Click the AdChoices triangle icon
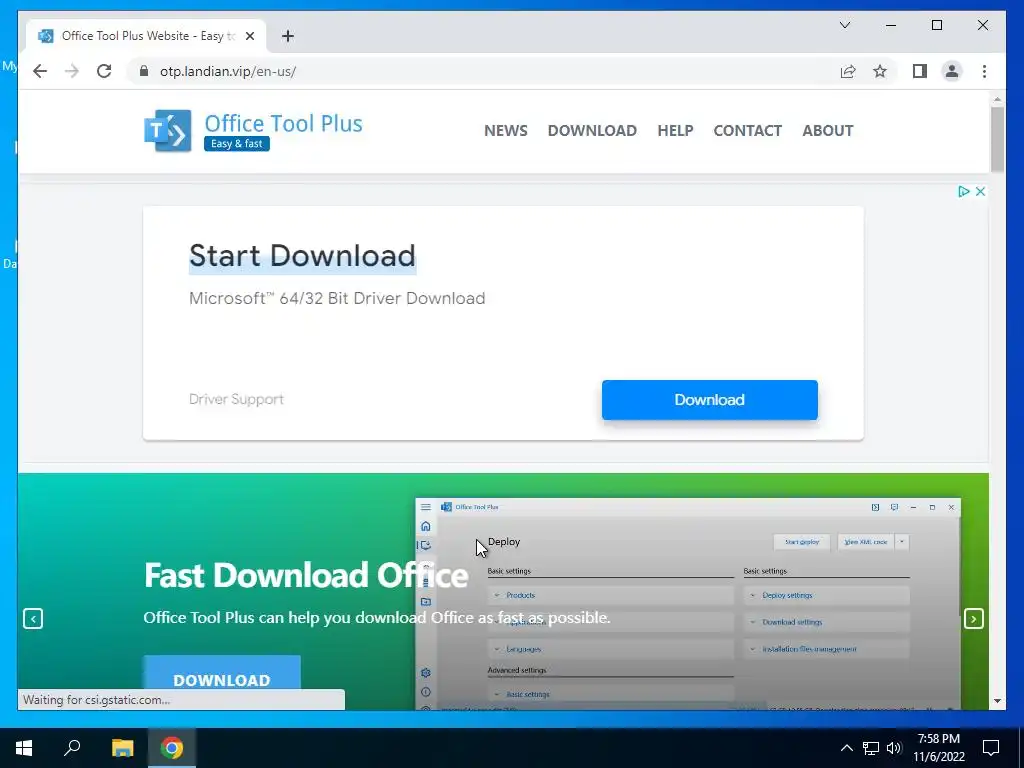This screenshot has height=768, width=1024. point(963,191)
